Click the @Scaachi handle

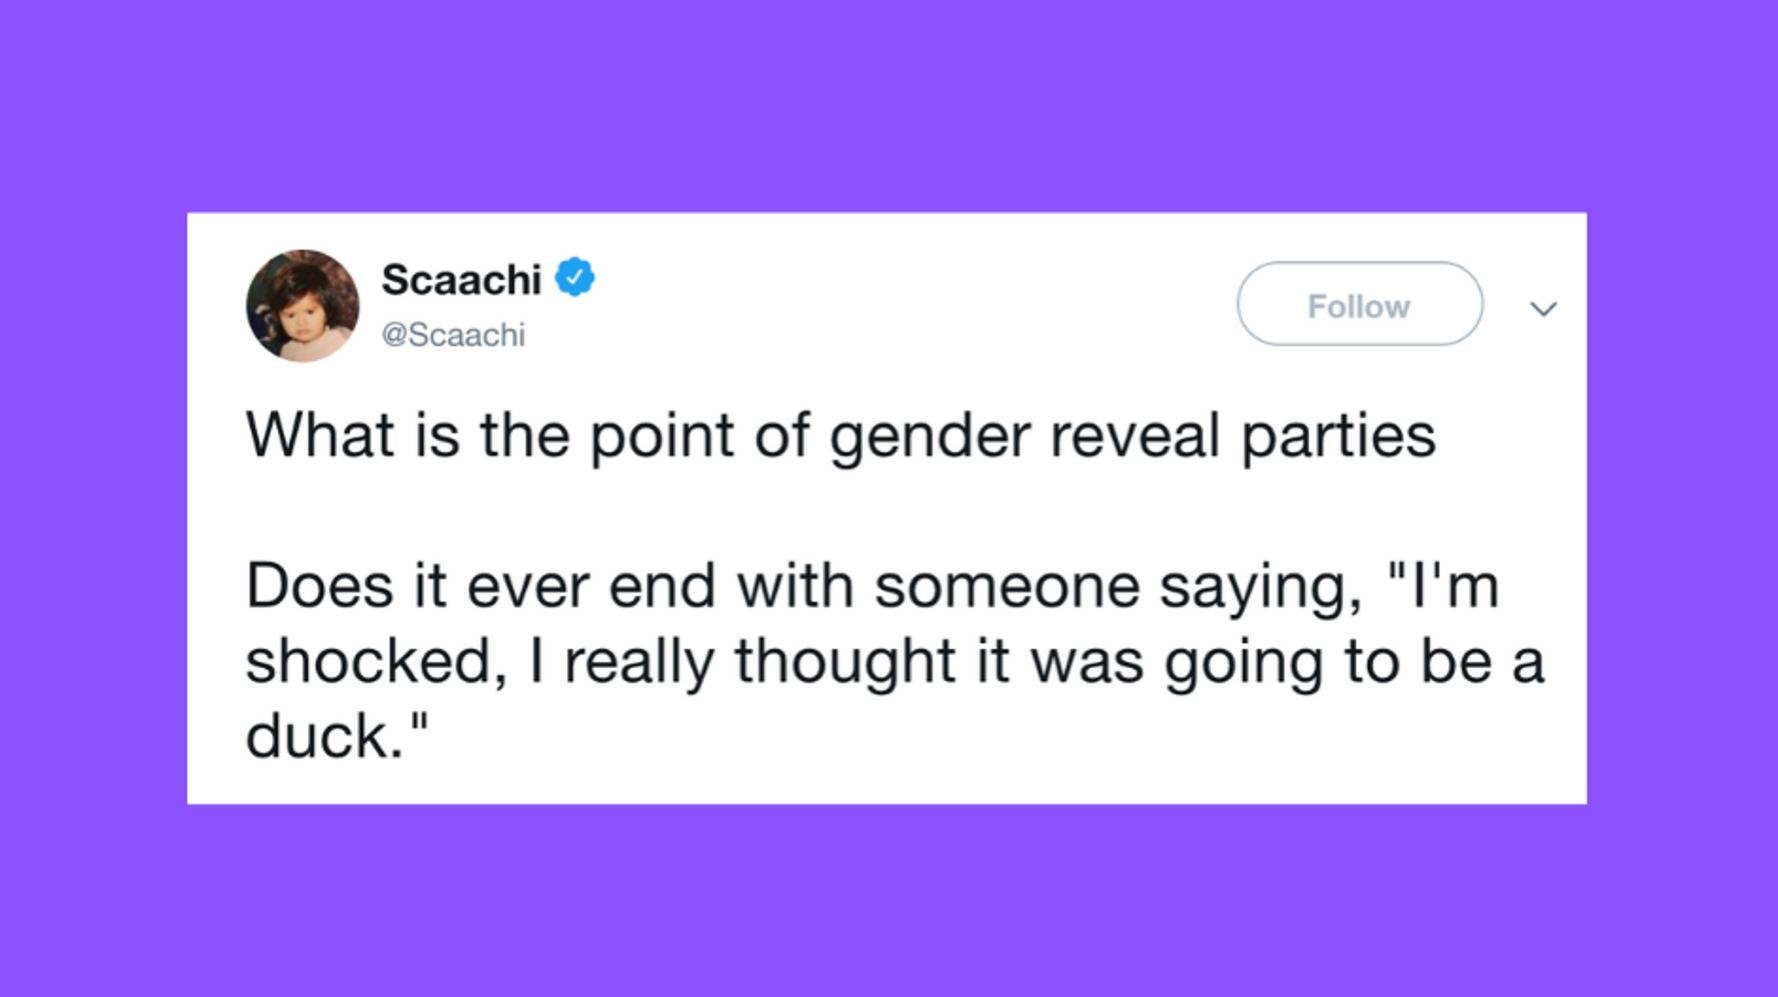coord(453,335)
